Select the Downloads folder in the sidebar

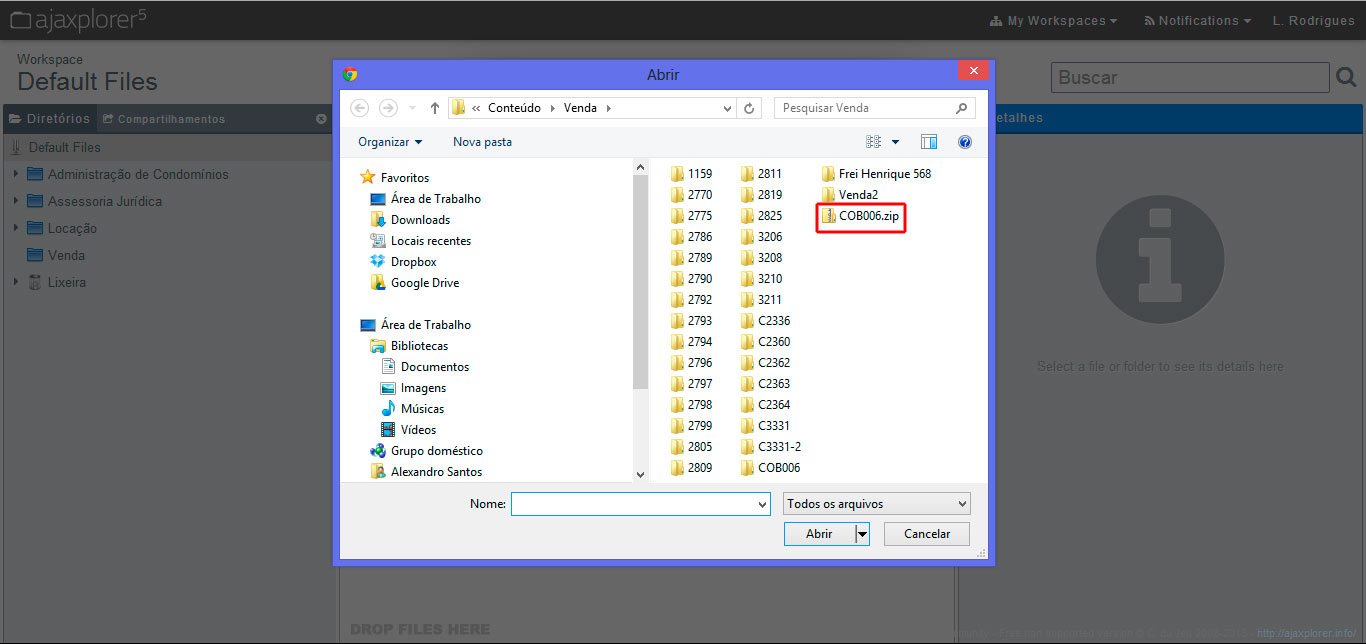[420, 220]
